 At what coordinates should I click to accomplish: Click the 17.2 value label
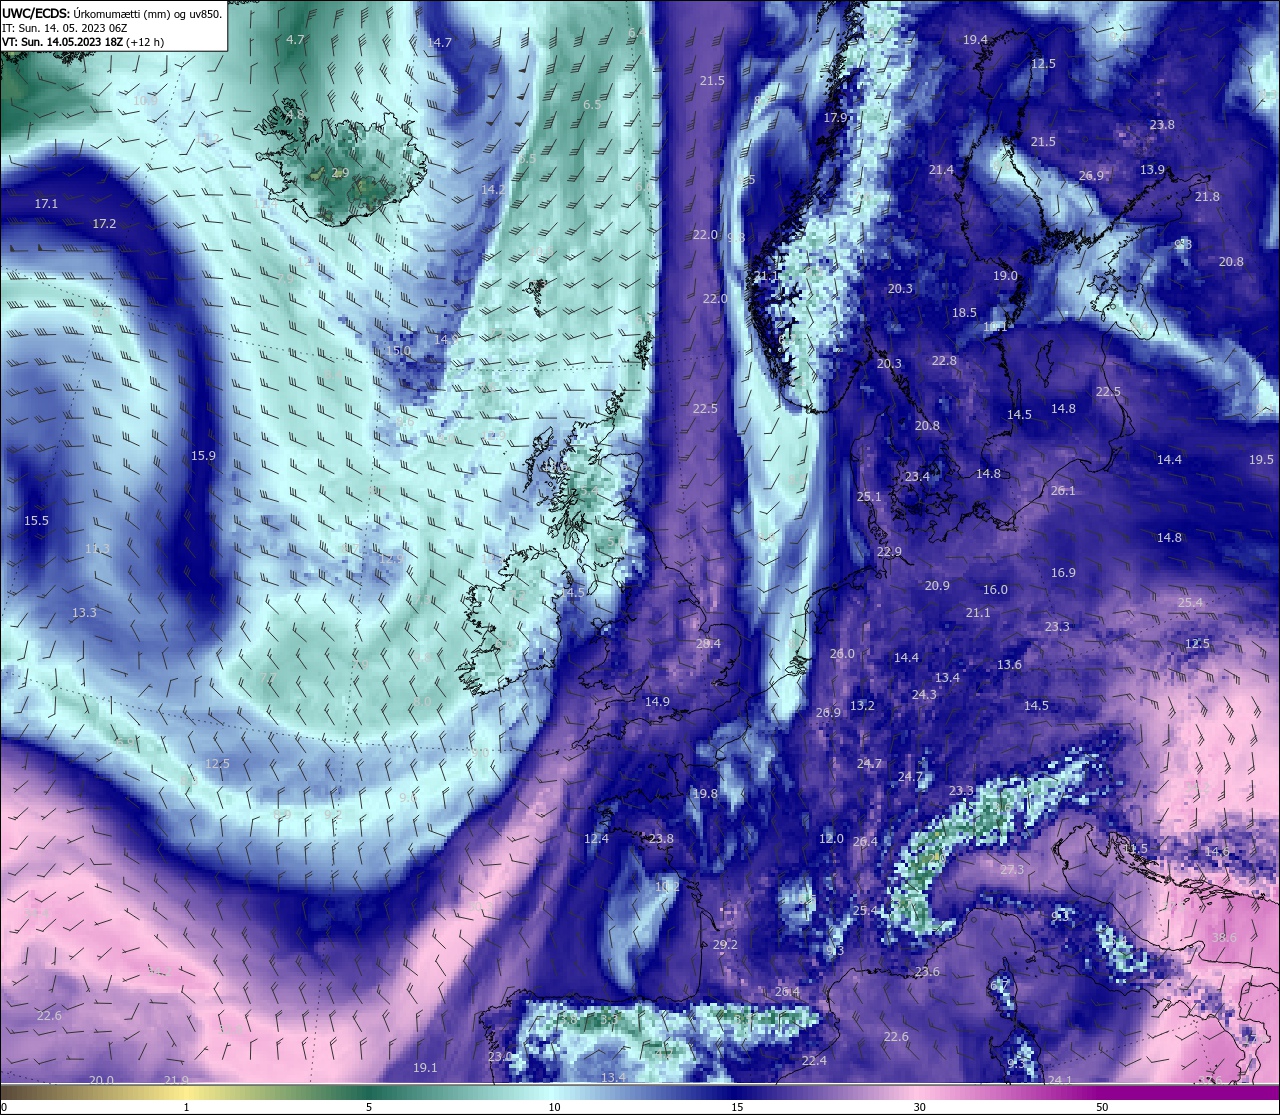104,223
